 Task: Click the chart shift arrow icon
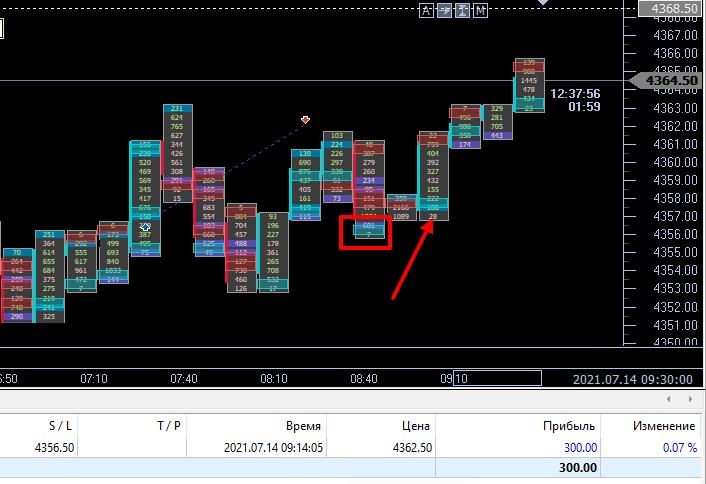click(x=444, y=10)
